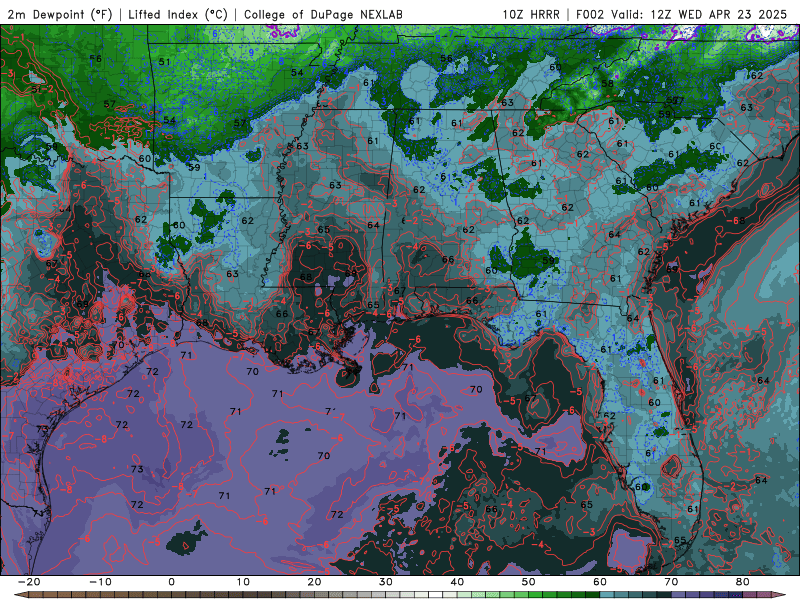This screenshot has width=800, height=600.
Task: Click the '50' label on the color scale
Action: pos(529,582)
